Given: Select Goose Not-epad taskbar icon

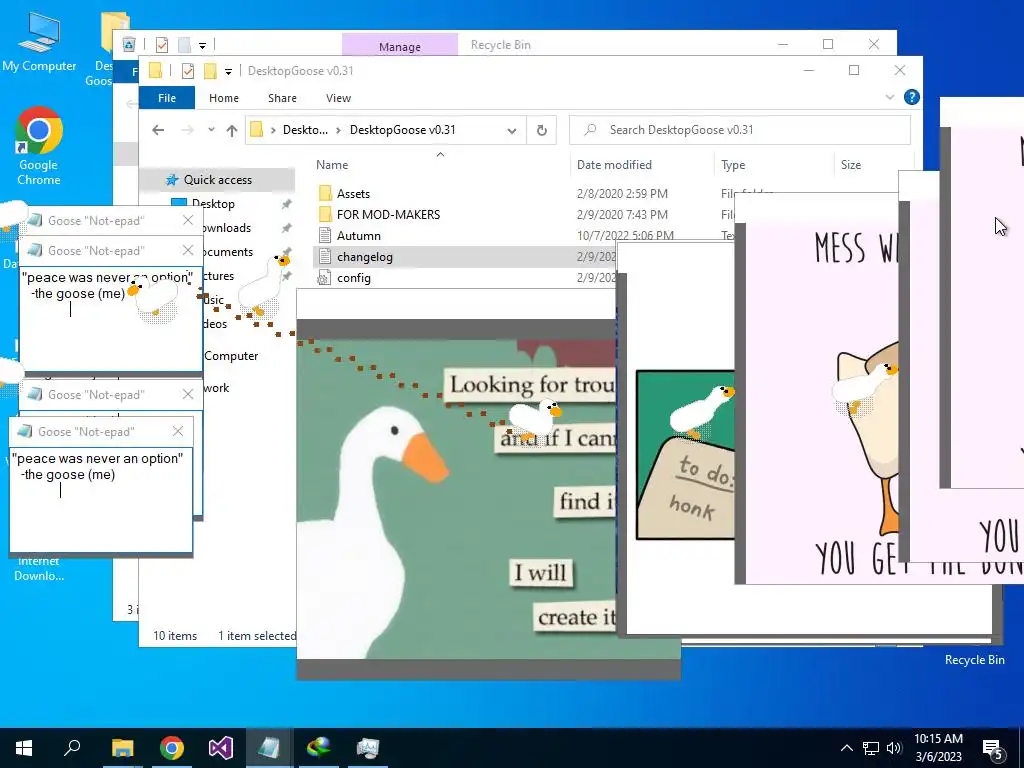Looking at the screenshot, I should point(269,748).
